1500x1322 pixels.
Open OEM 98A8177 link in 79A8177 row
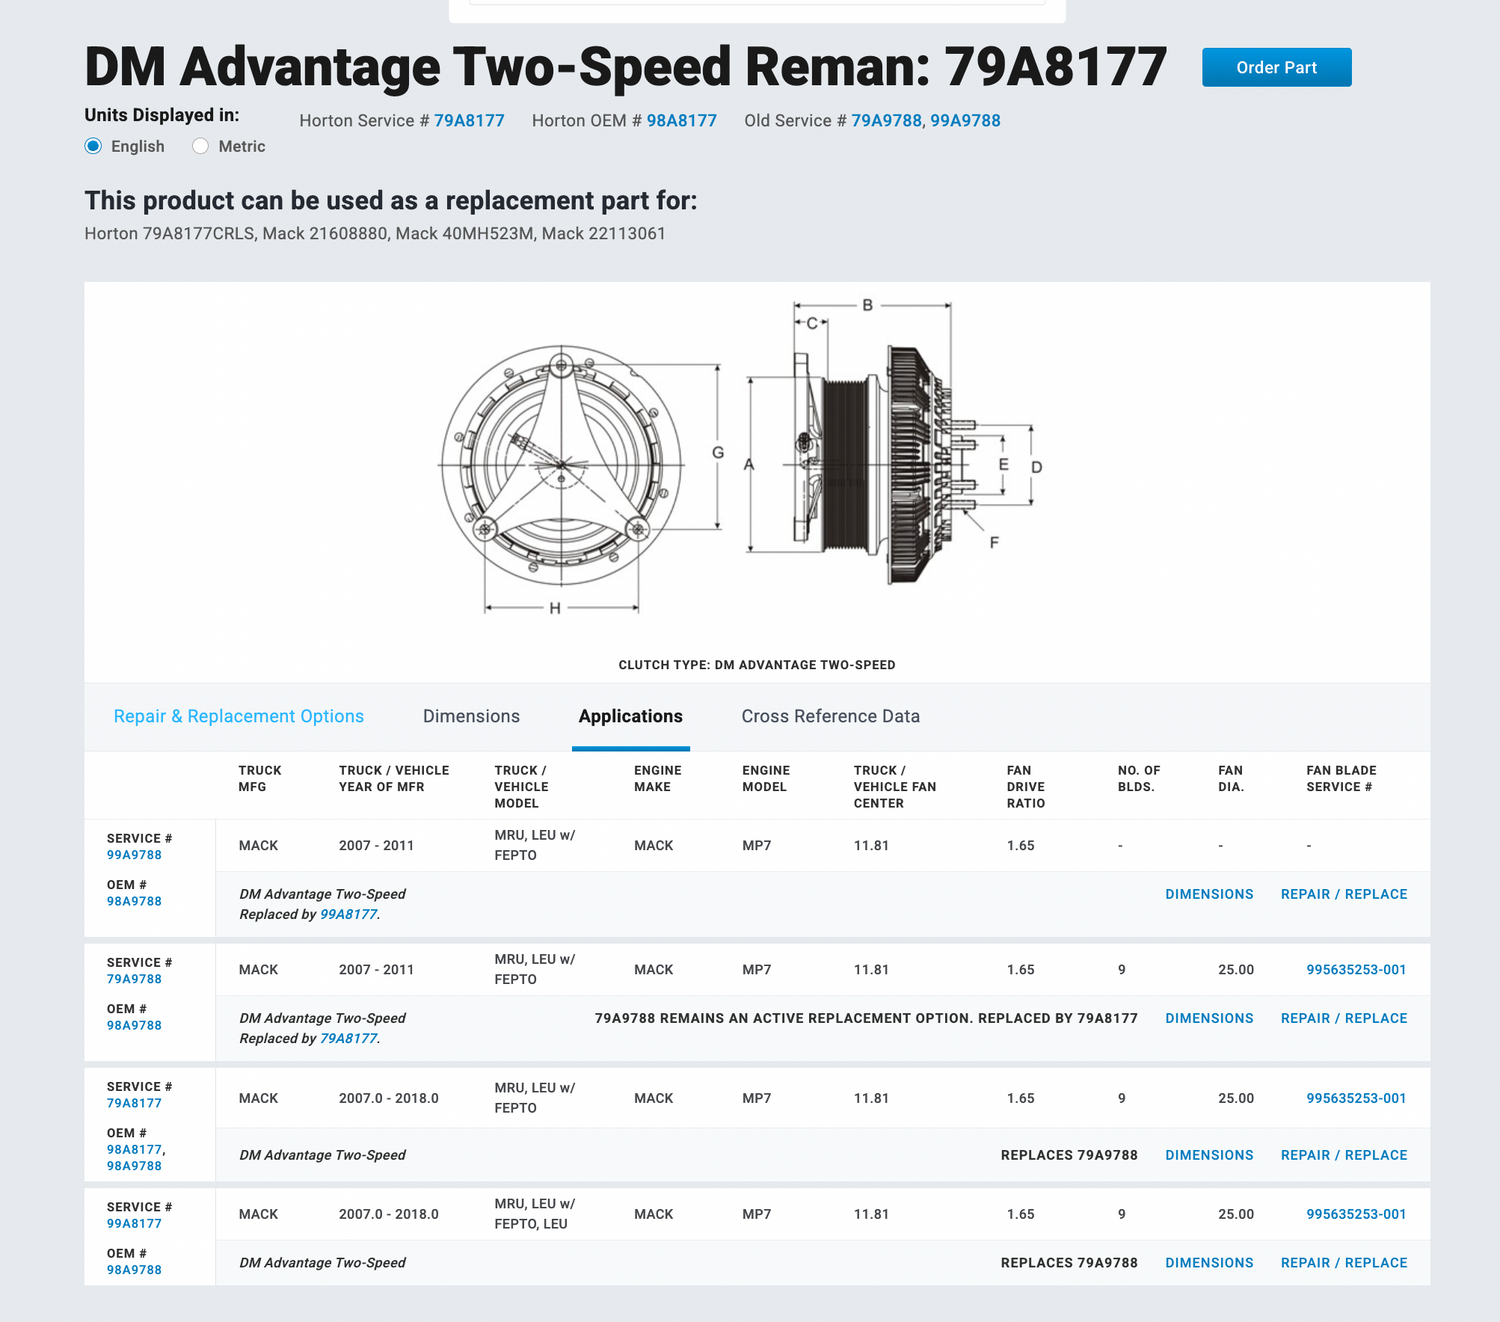pos(134,1150)
